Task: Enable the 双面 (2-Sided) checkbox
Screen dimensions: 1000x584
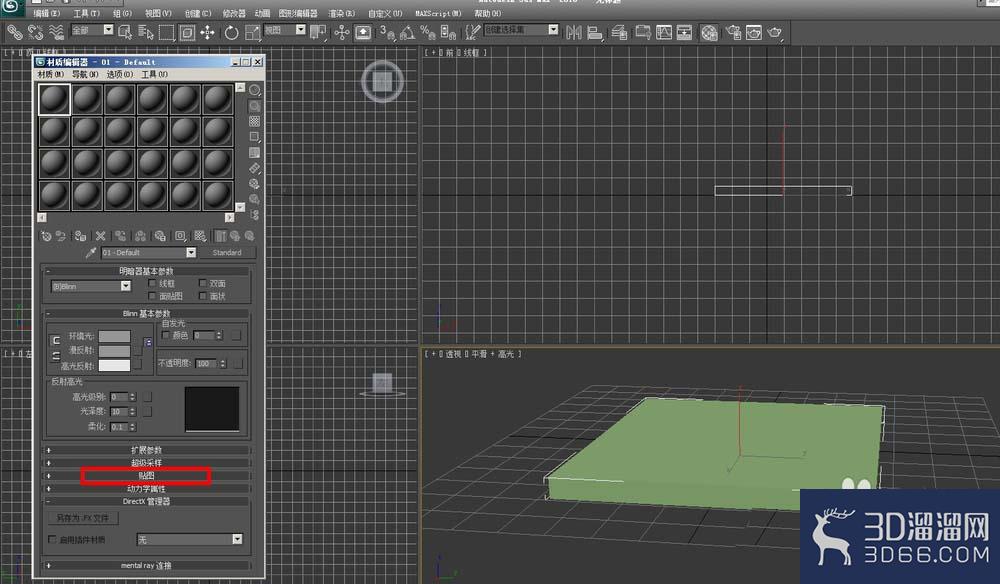Action: 203,283
